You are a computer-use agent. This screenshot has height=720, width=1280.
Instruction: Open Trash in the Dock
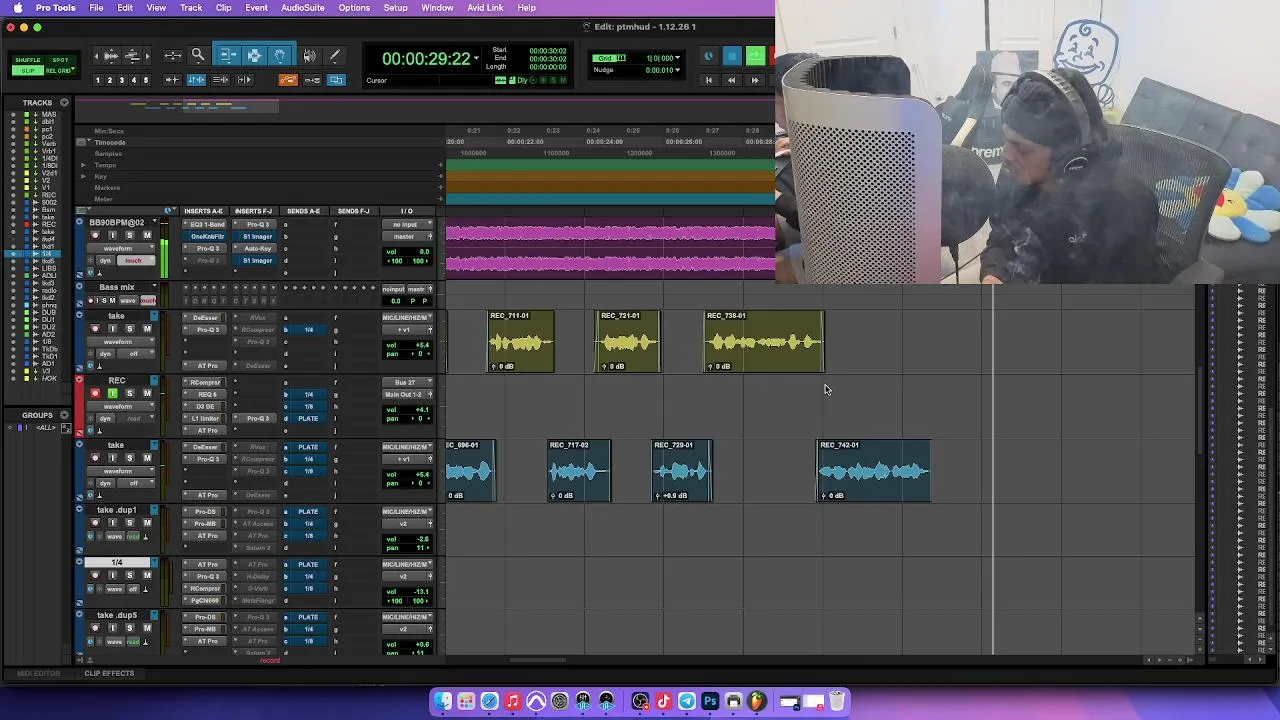click(837, 701)
